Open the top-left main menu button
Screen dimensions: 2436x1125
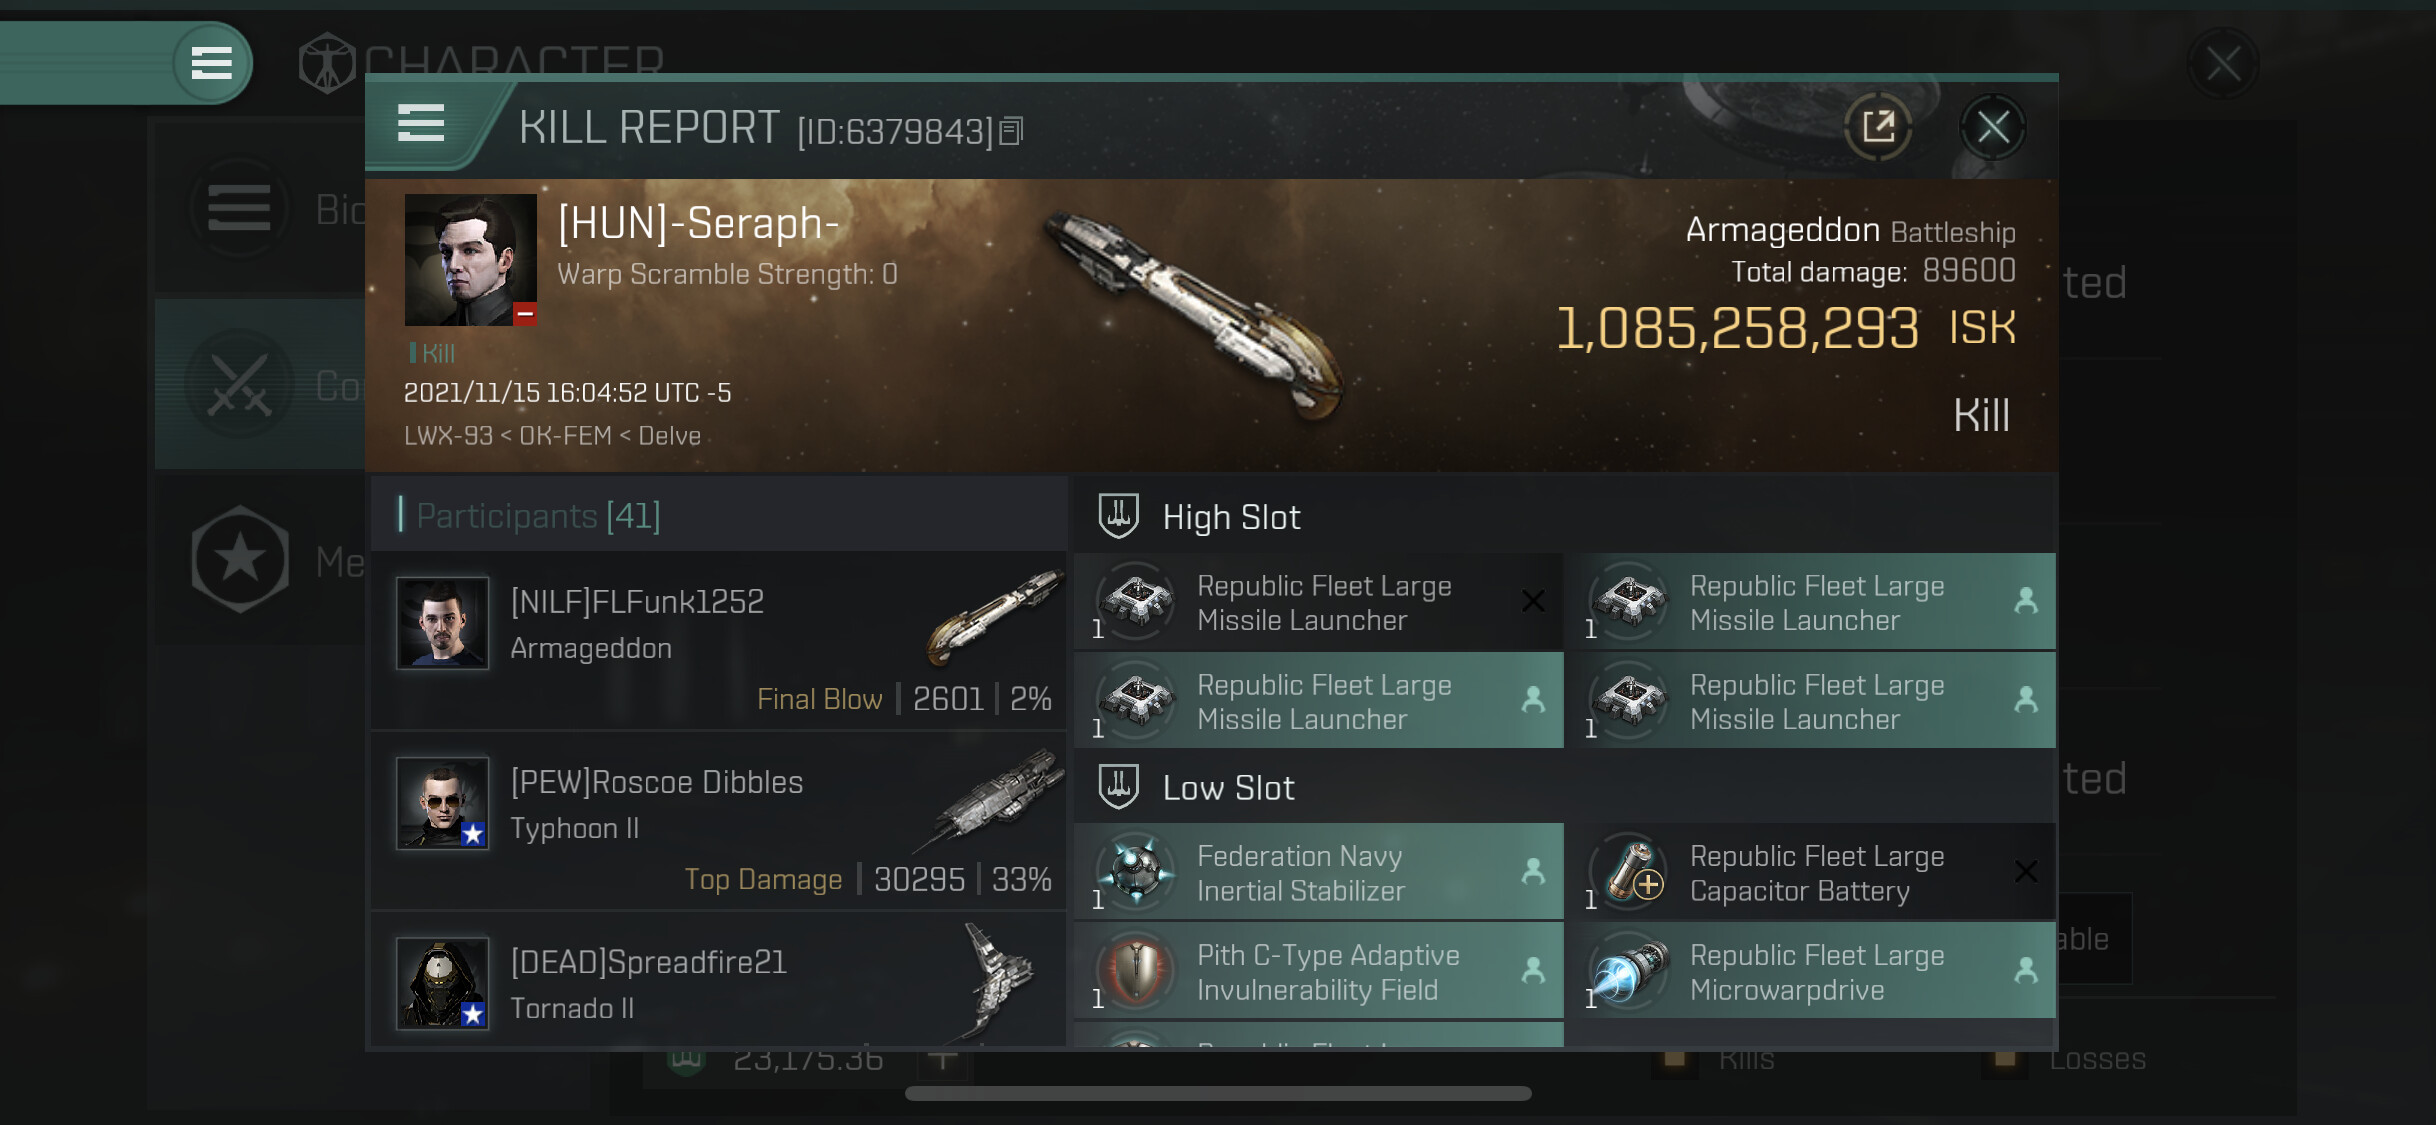coord(211,63)
